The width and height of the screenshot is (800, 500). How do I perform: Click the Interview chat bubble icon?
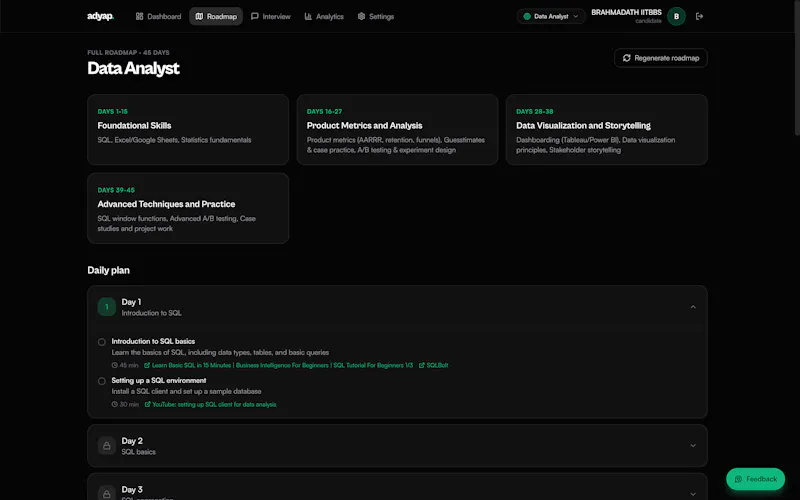[x=255, y=16]
